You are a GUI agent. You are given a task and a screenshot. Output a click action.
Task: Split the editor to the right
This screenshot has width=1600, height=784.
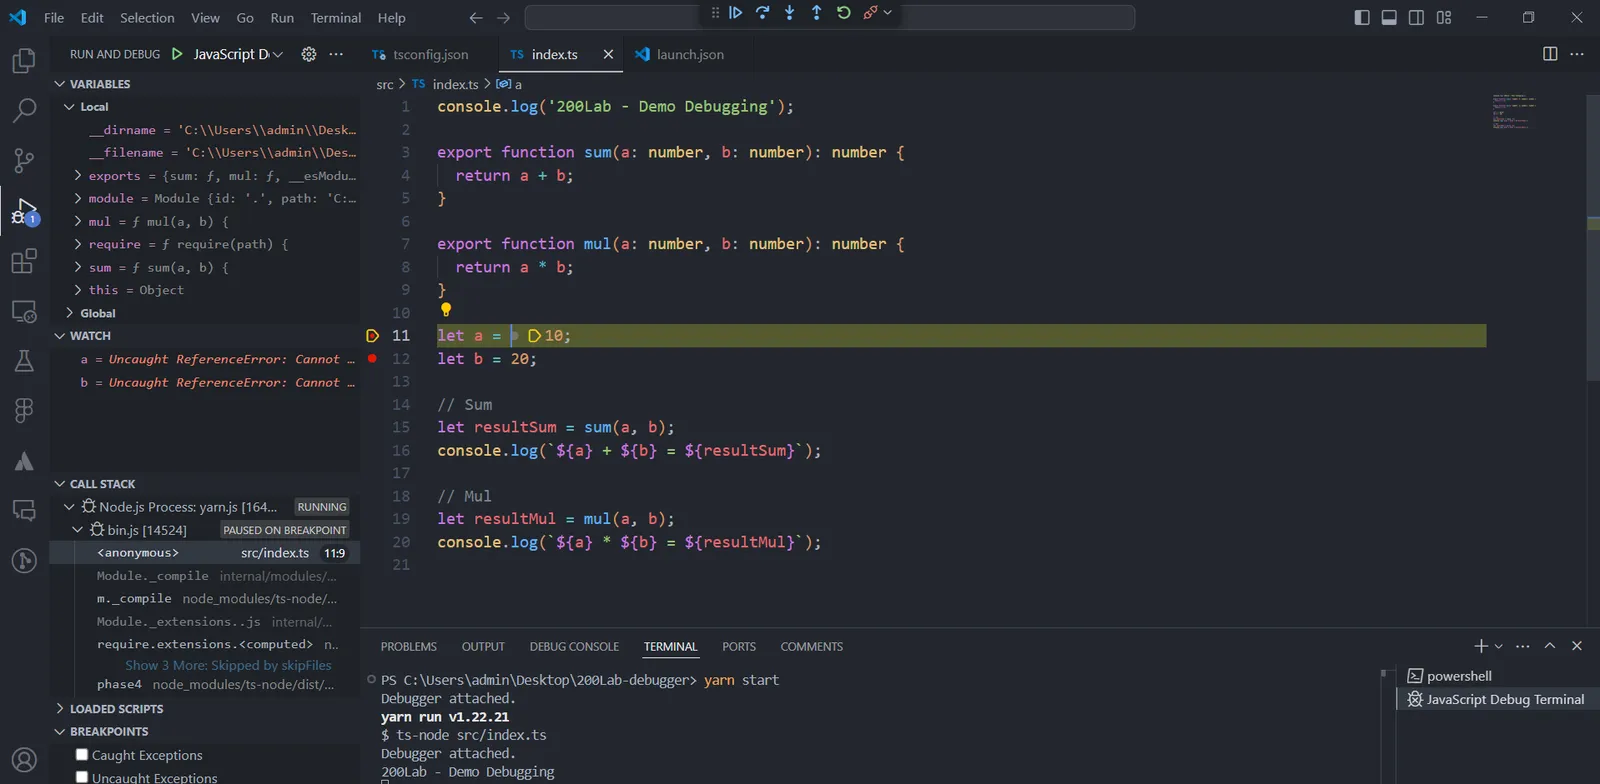point(1550,54)
